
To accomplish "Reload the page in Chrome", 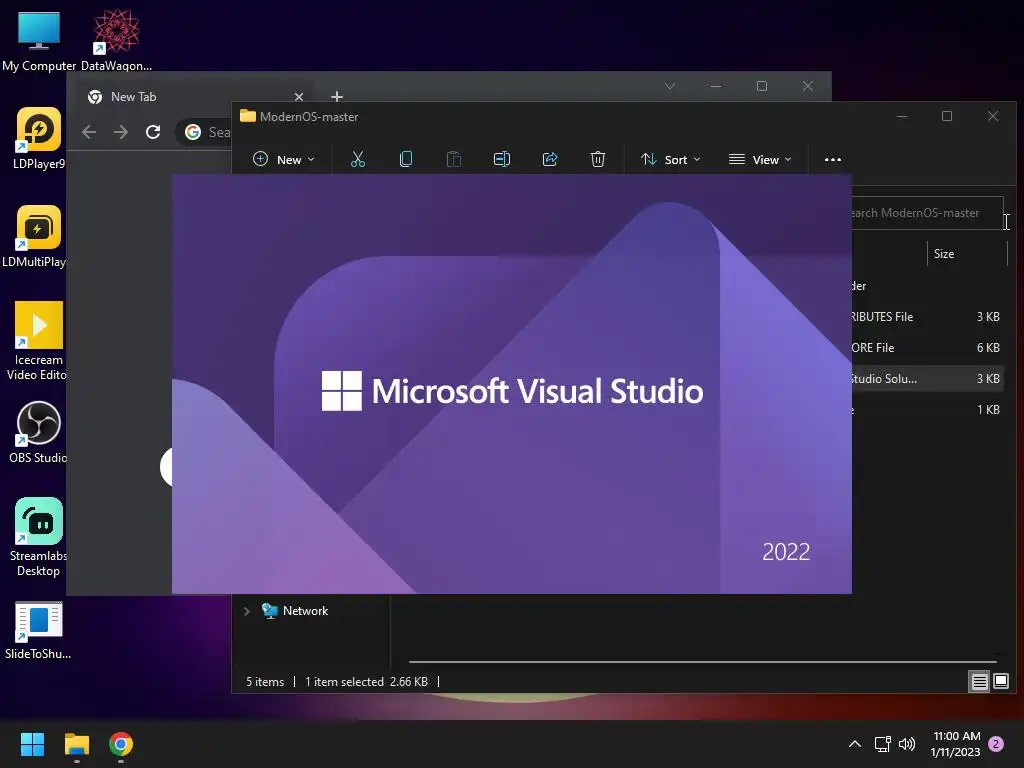I will 153,132.
